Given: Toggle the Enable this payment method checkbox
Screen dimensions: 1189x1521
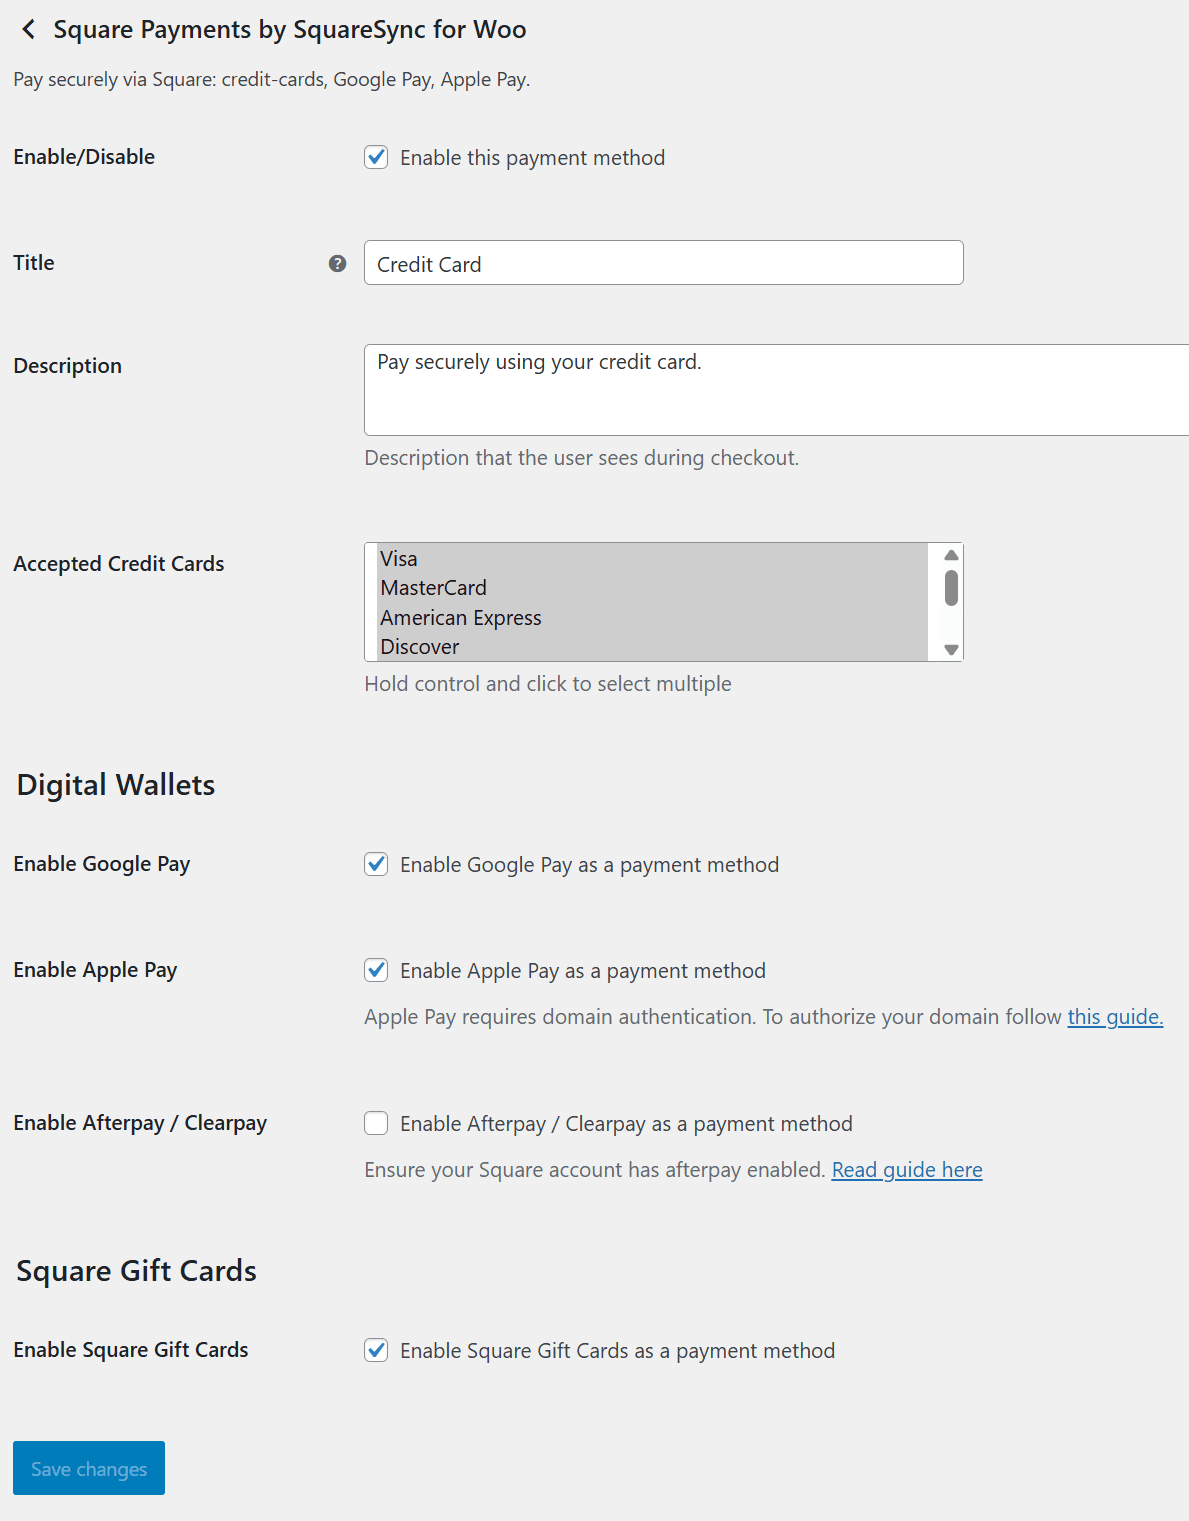Looking at the screenshot, I should (x=376, y=157).
